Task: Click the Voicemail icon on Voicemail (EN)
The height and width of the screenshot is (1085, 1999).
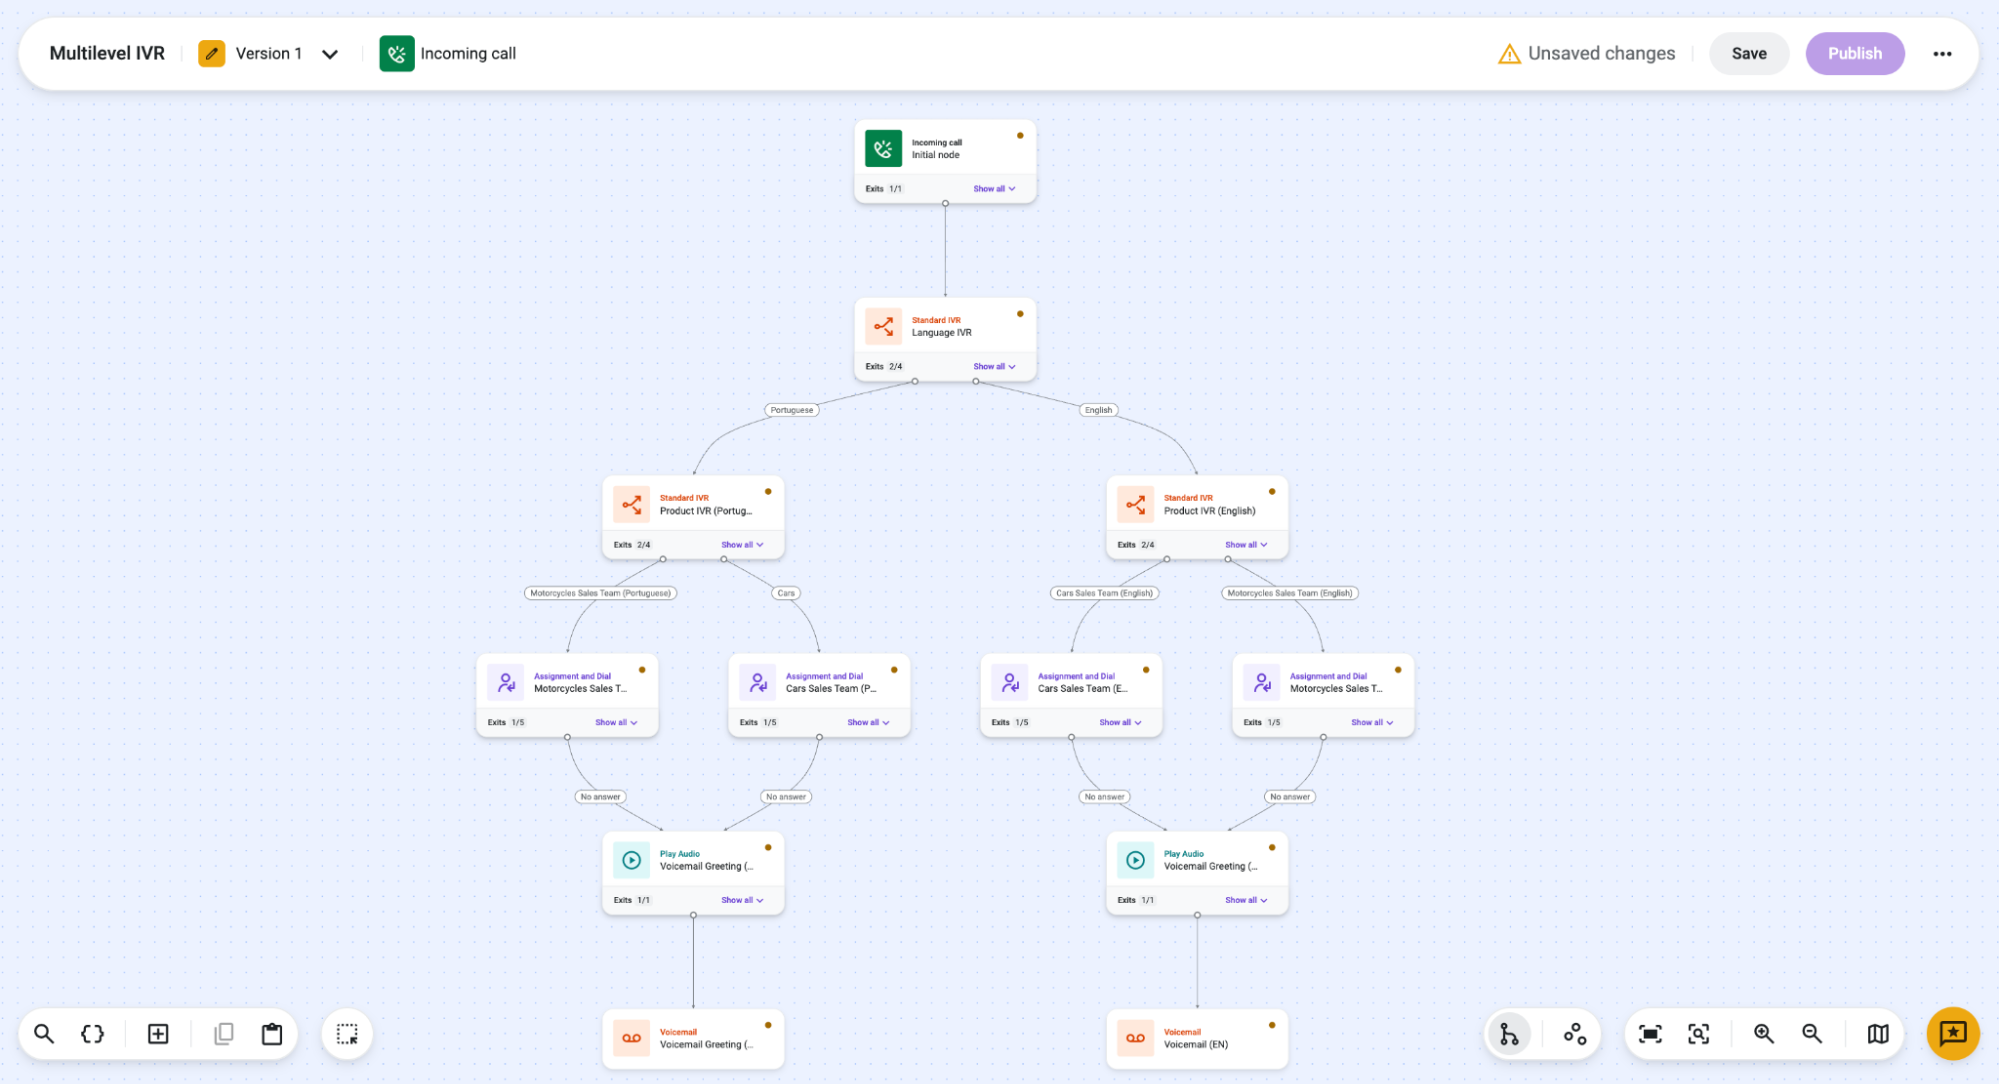Action: point(1135,1038)
